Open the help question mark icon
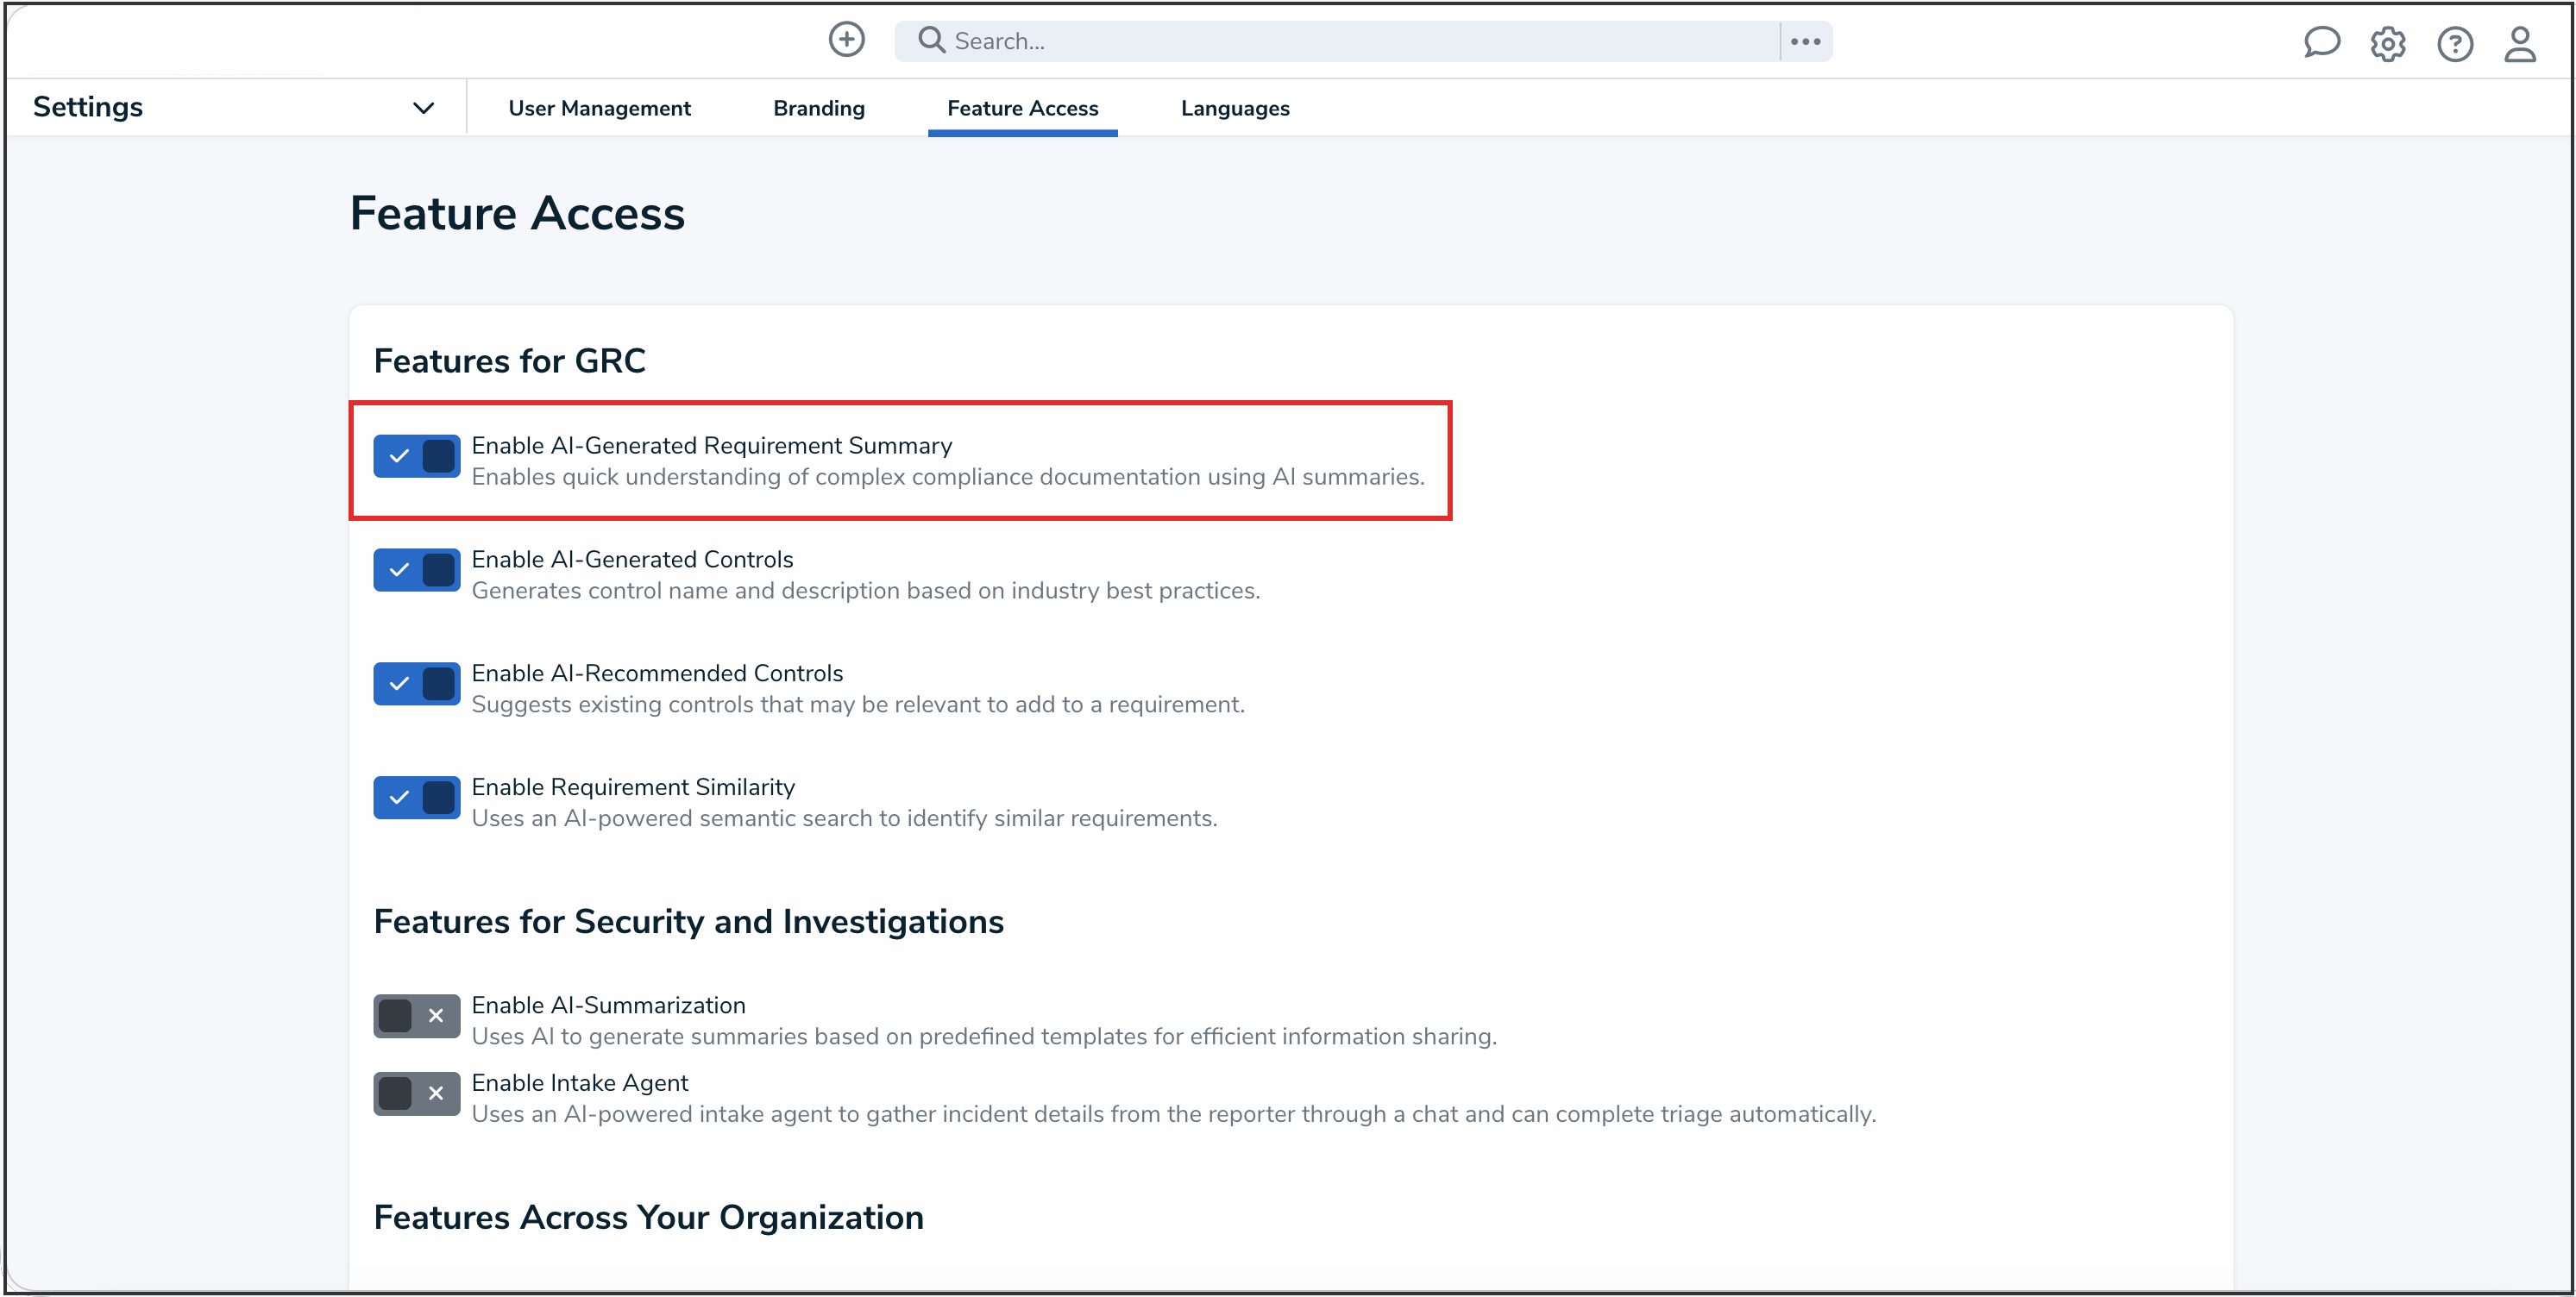Image resolution: width=2576 pixels, height=1297 pixels. [2456, 43]
